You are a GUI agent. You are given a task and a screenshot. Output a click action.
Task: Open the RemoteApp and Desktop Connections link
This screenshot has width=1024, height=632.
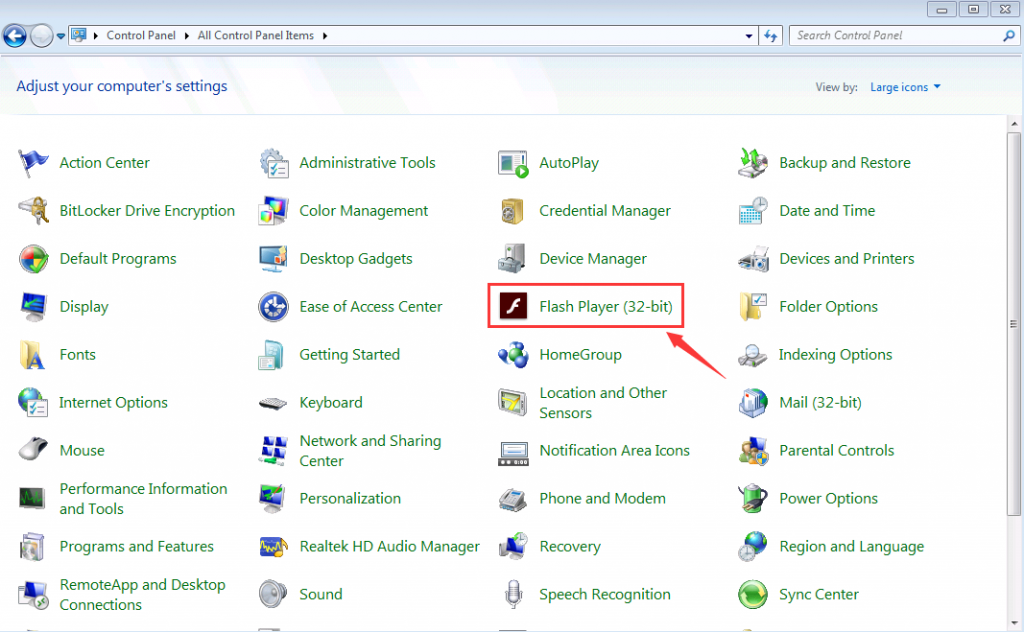coord(142,594)
